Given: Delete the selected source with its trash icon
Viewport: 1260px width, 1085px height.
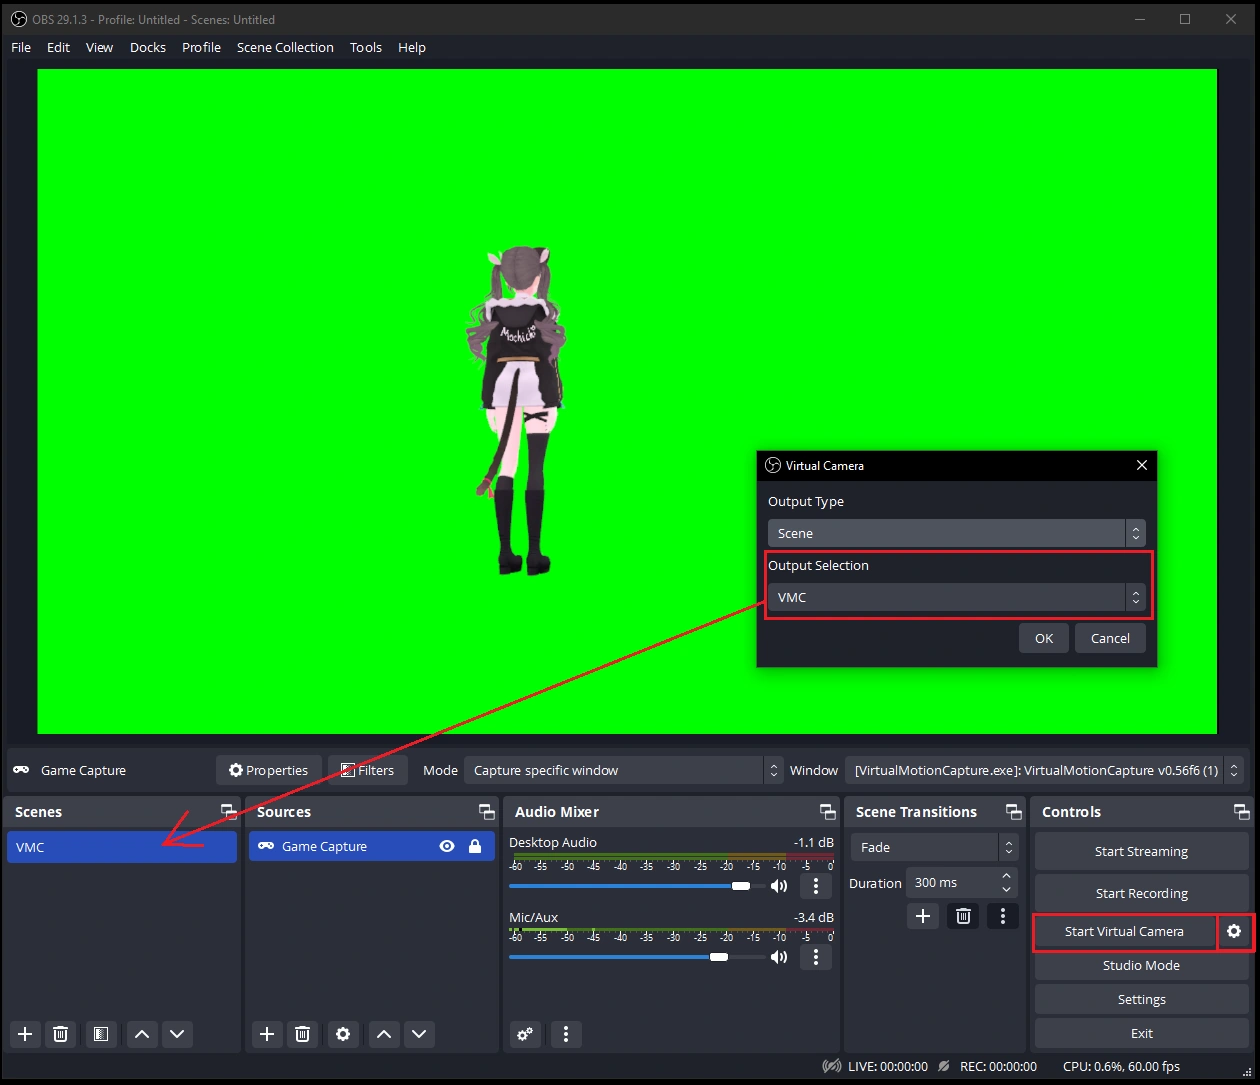Looking at the screenshot, I should pyautogui.click(x=303, y=1034).
